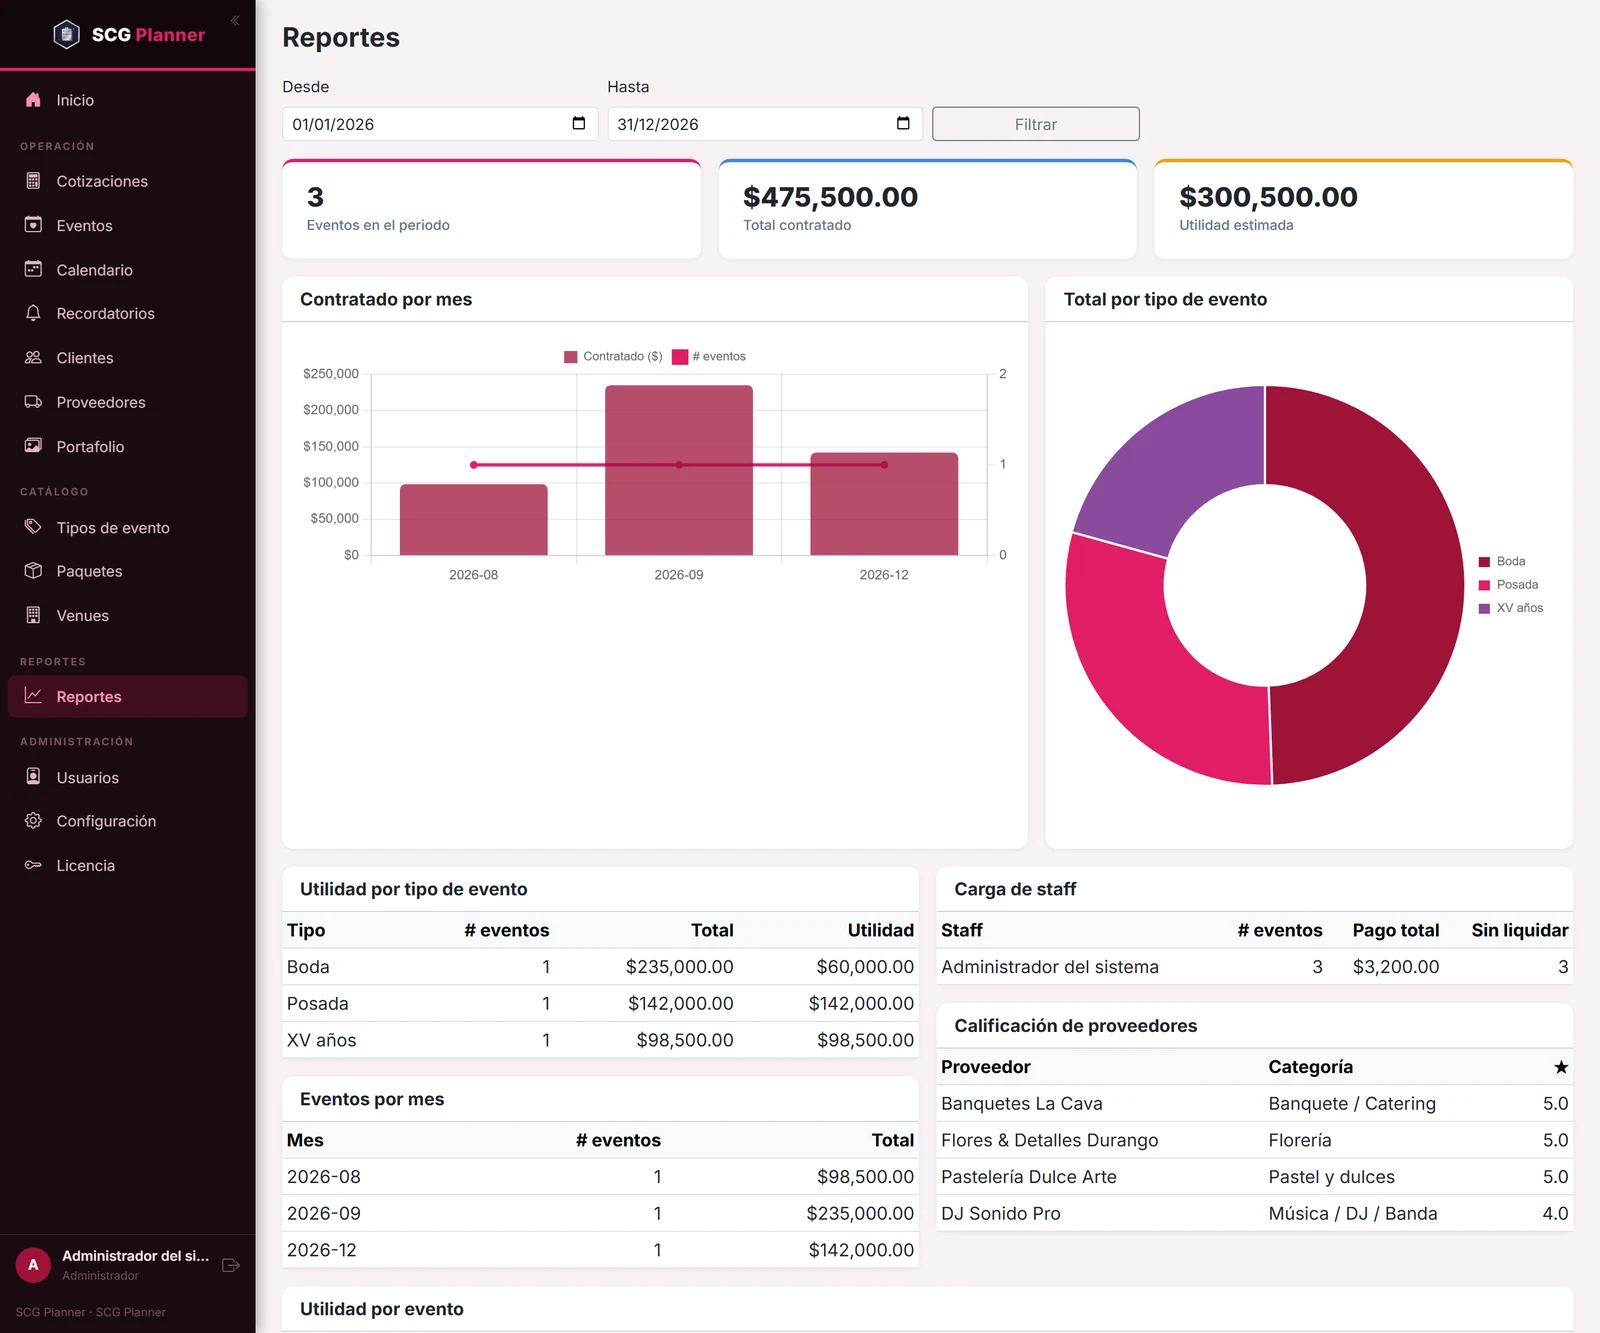The image size is (1600, 1333).
Task: Collapse the sidebar with the chevron
Action: [x=235, y=20]
